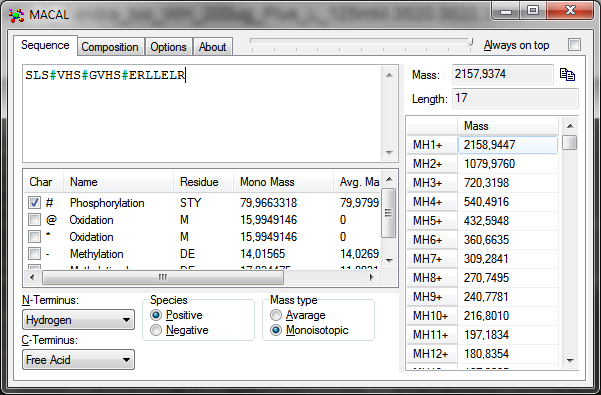Viewport: 601px width, 395px height.
Task: Select the MH3+ mass cell 720,3198
Action: 508,183
